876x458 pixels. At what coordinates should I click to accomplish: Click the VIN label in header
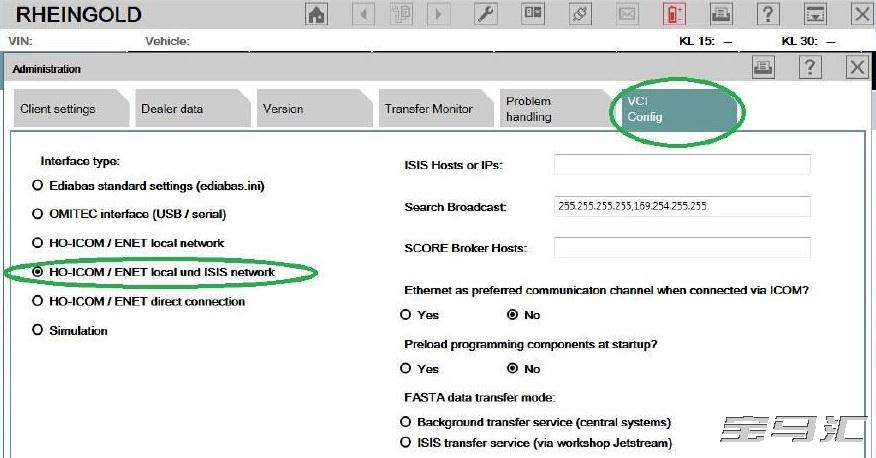pos(20,41)
